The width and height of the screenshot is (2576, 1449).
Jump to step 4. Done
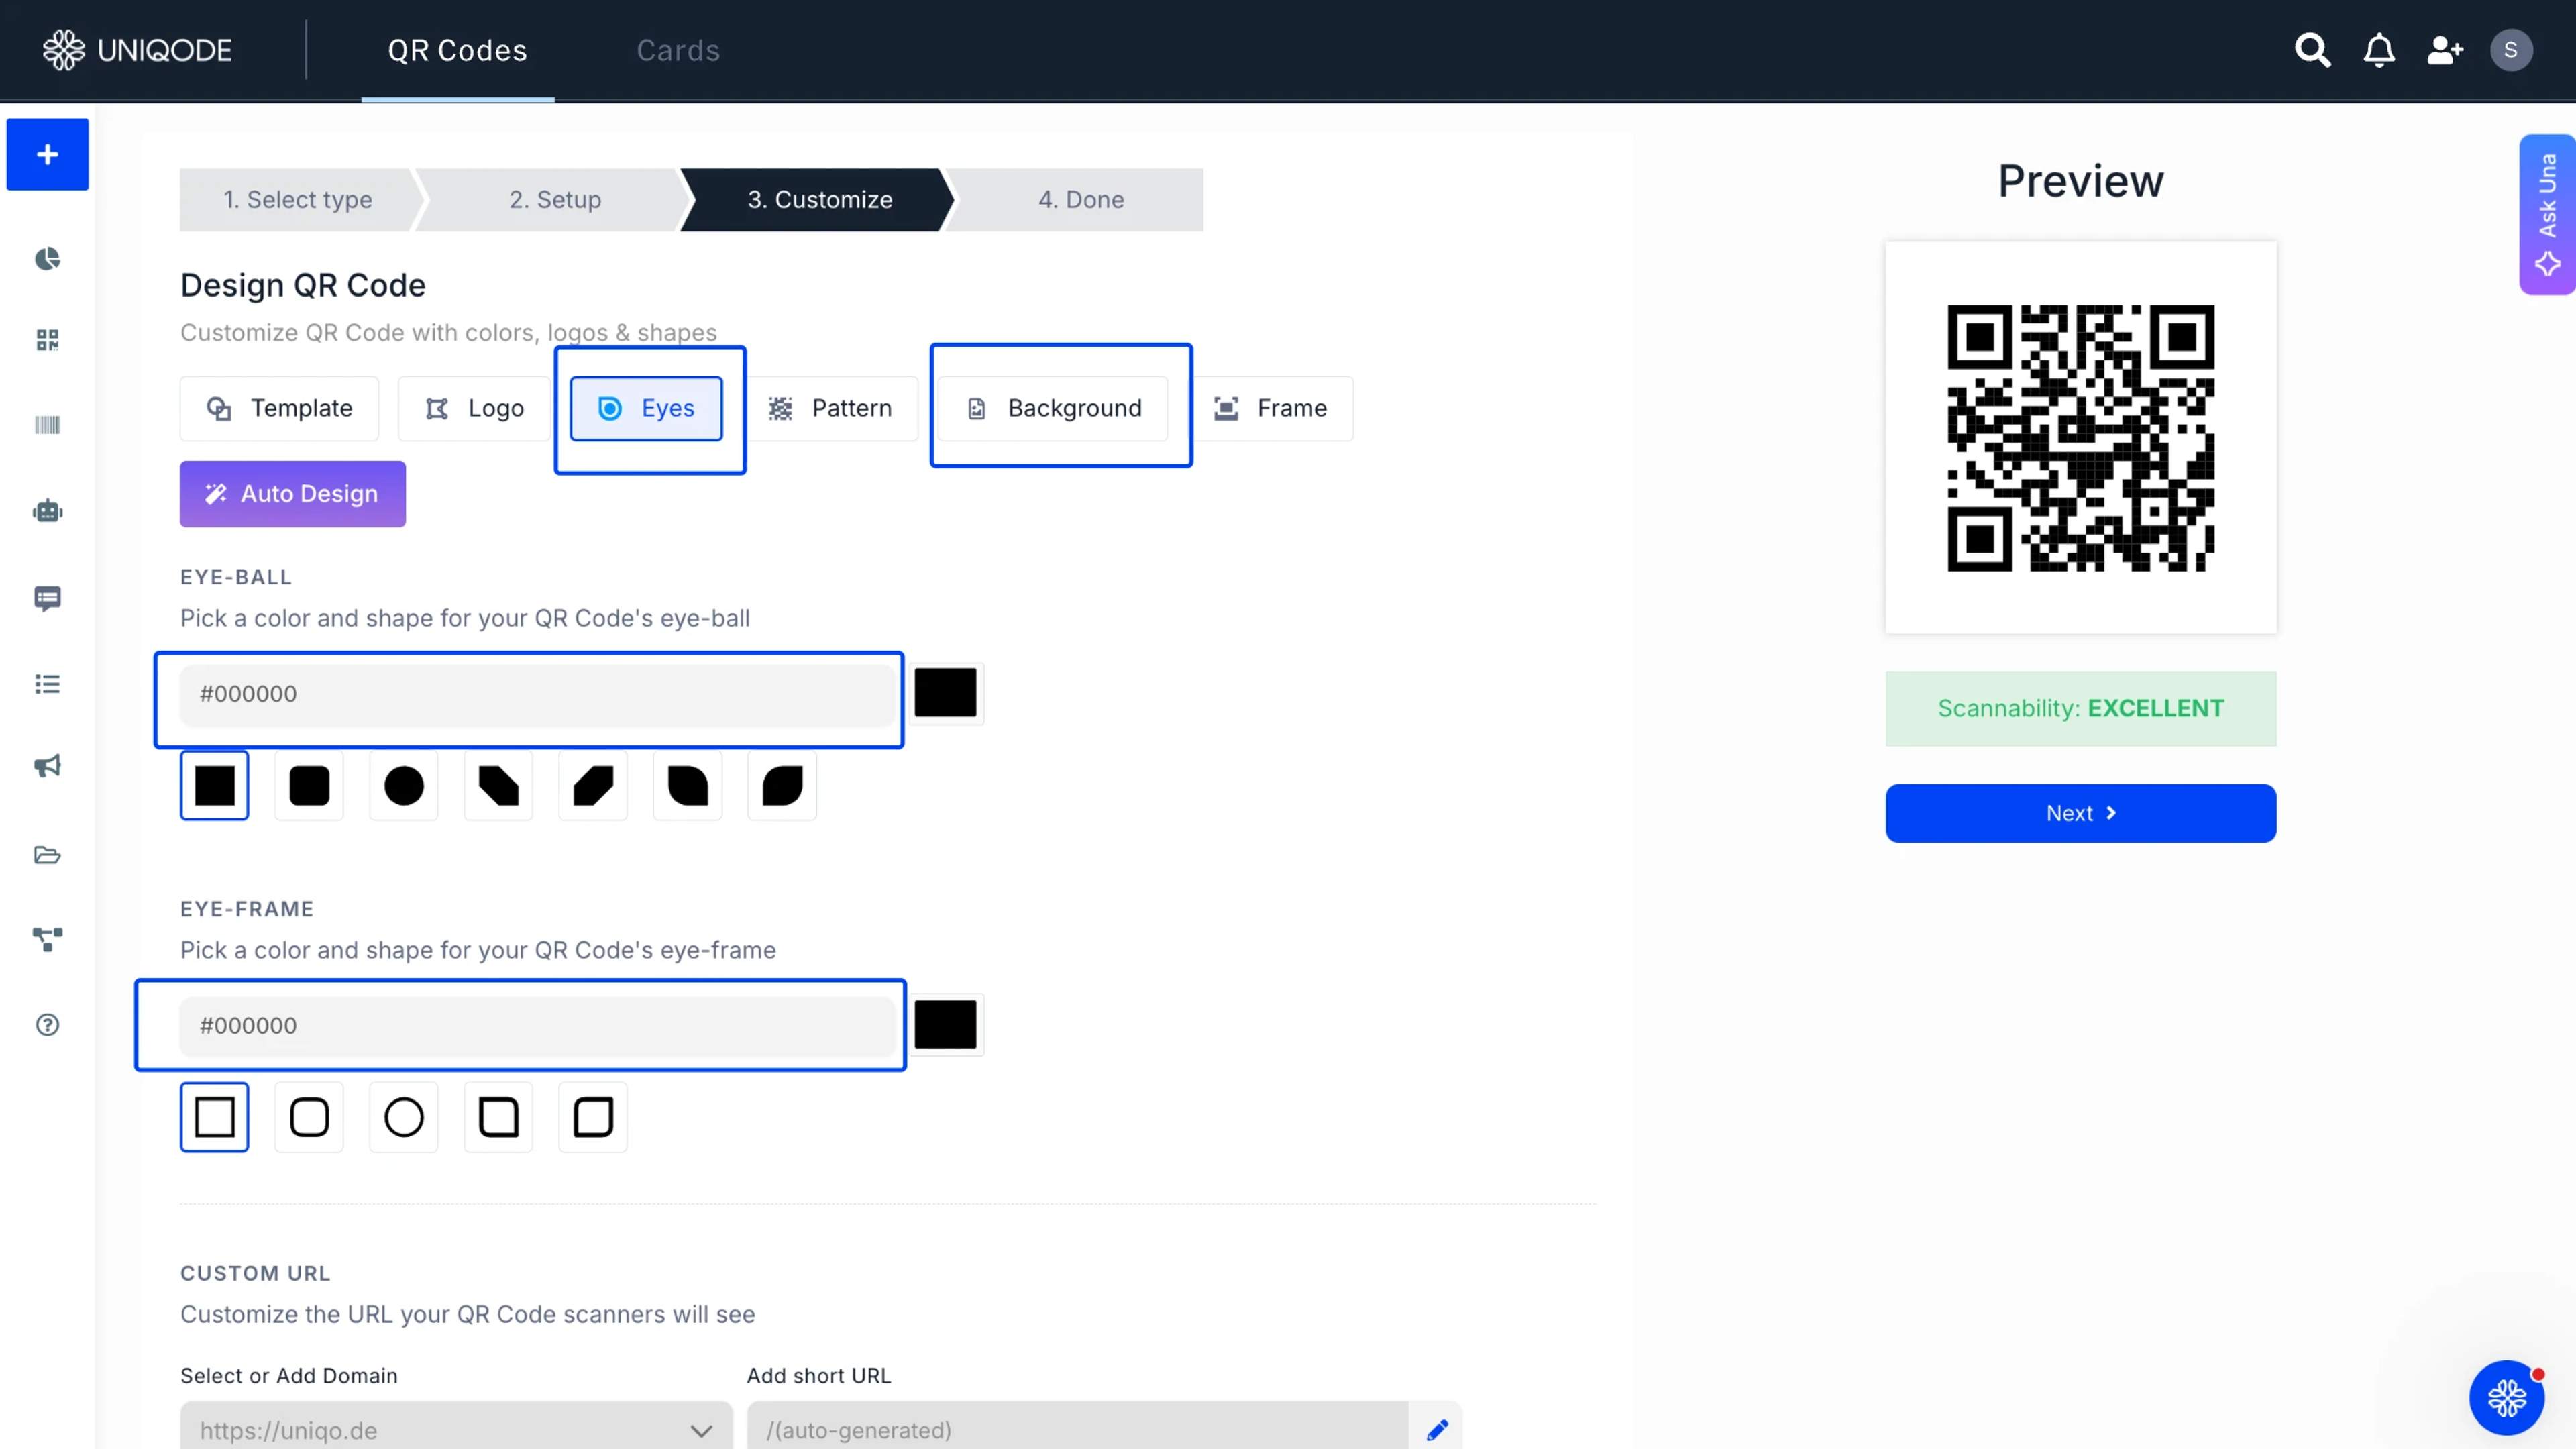[x=1080, y=200]
